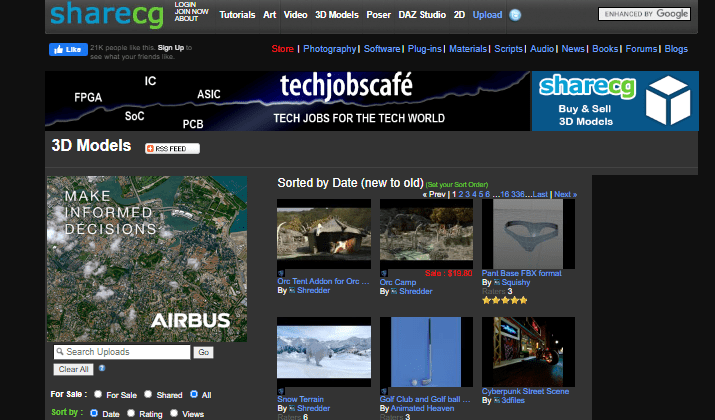Open the DAZ Studio menu
Viewport: 715px width, 420px height.
tap(422, 15)
